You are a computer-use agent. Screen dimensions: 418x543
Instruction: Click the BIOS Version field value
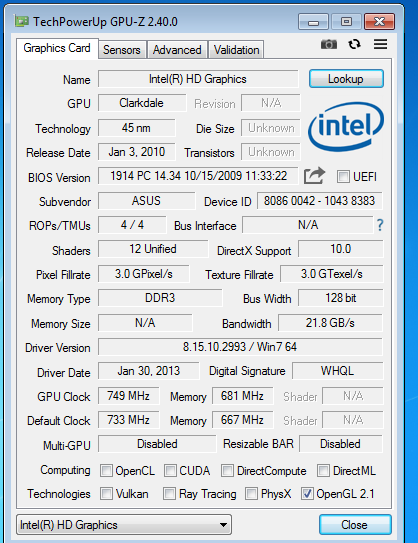198,176
